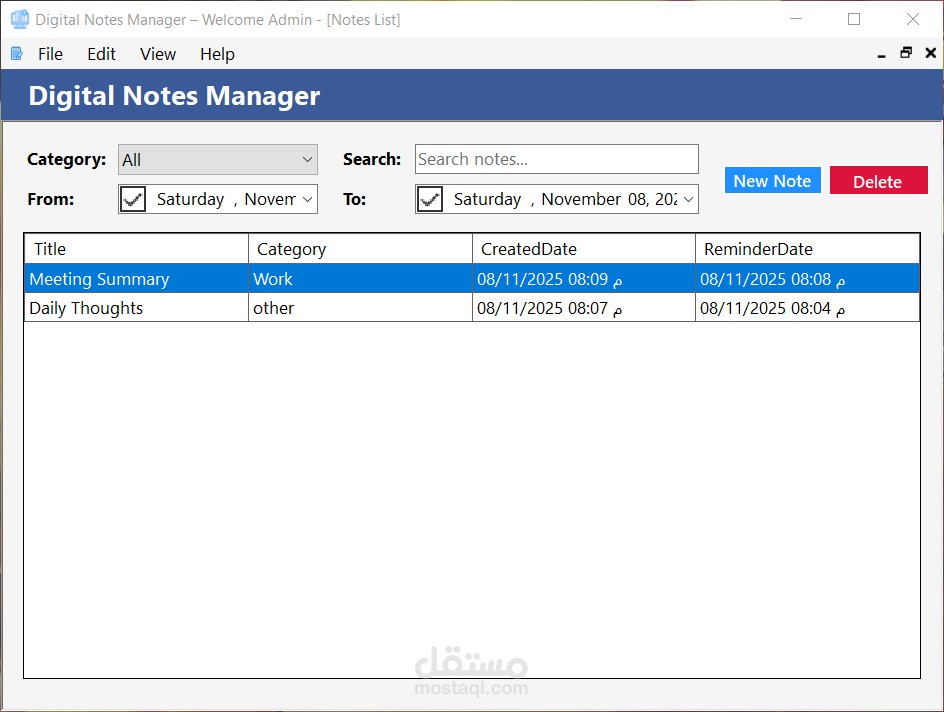Select the Meeting Summary note row
This screenshot has height=712, width=944.
(472, 279)
